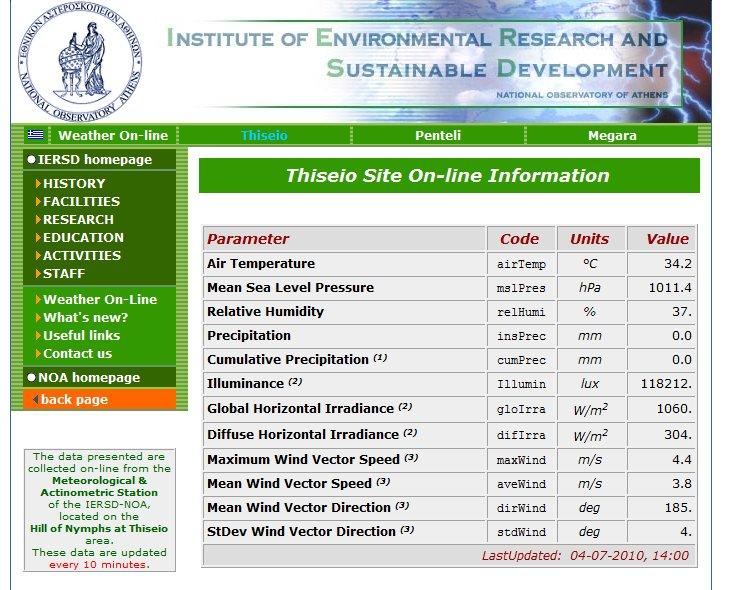Go to IERSD homepage link

tap(94, 159)
